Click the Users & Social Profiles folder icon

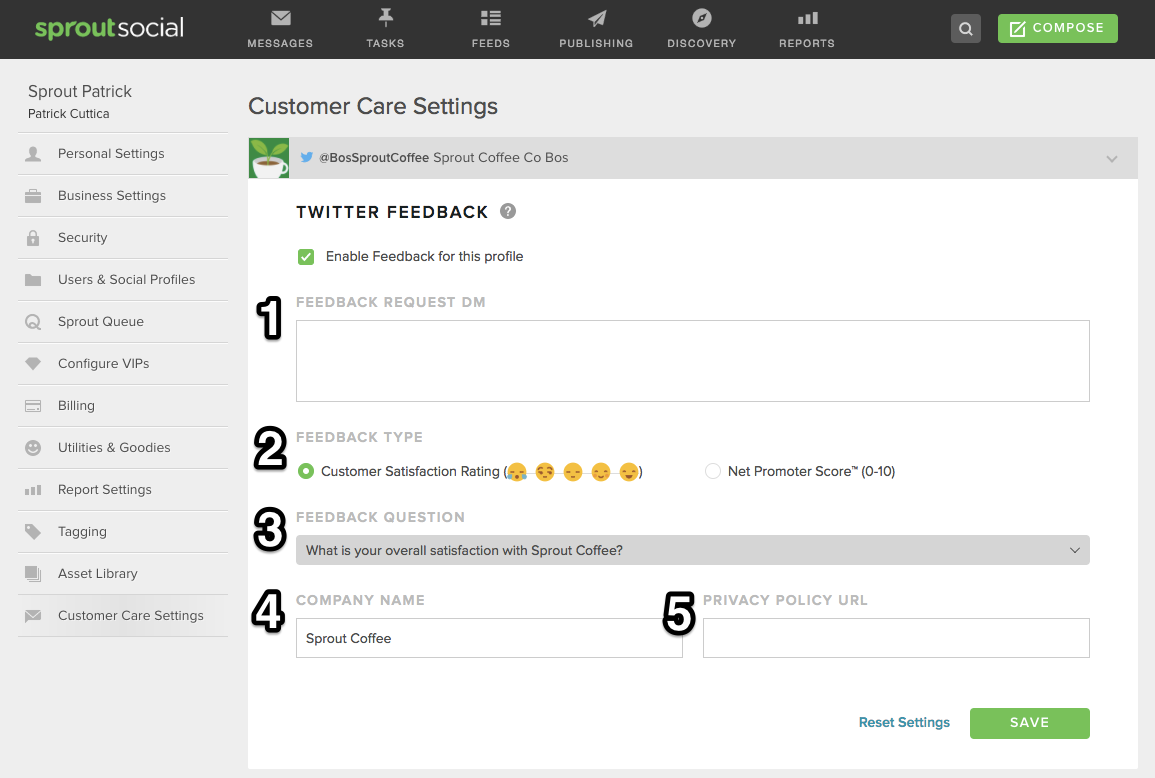33,280
